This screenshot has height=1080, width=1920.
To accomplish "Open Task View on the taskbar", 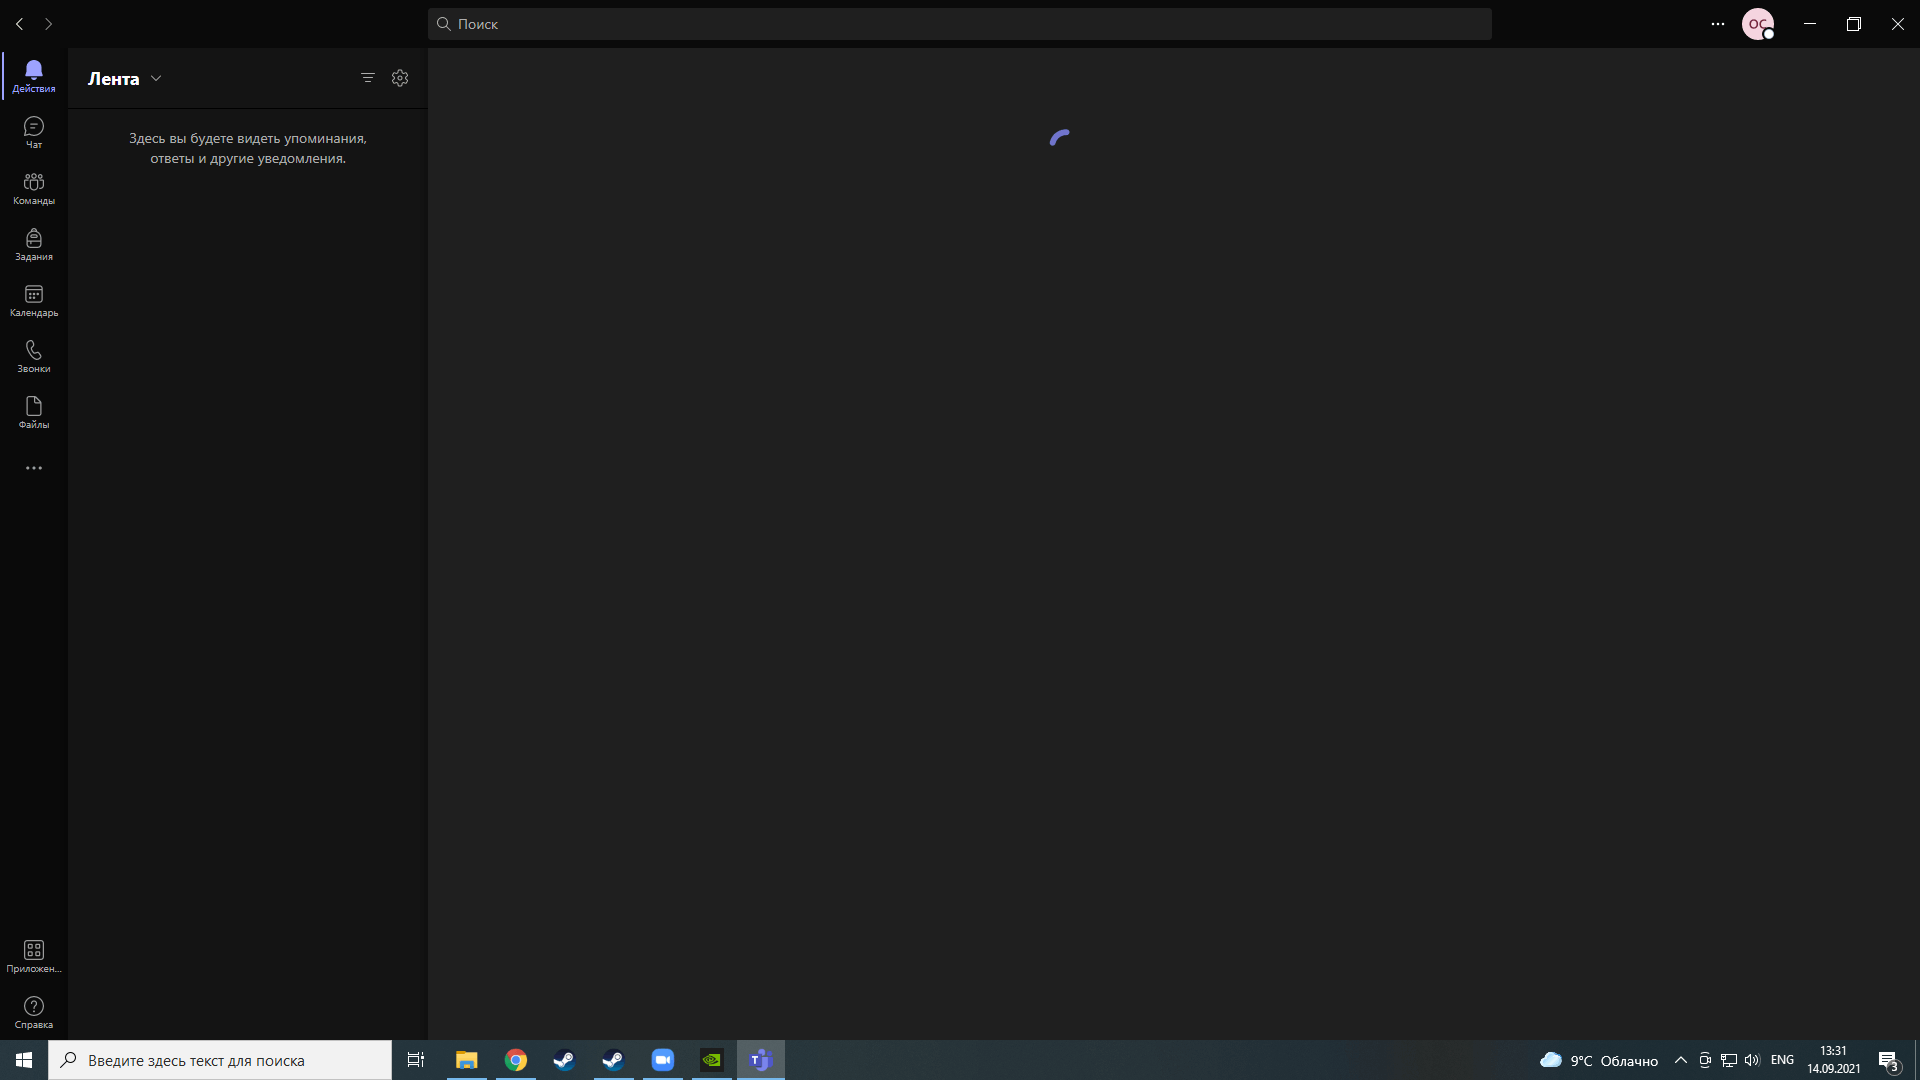I will coord(416,1060).
